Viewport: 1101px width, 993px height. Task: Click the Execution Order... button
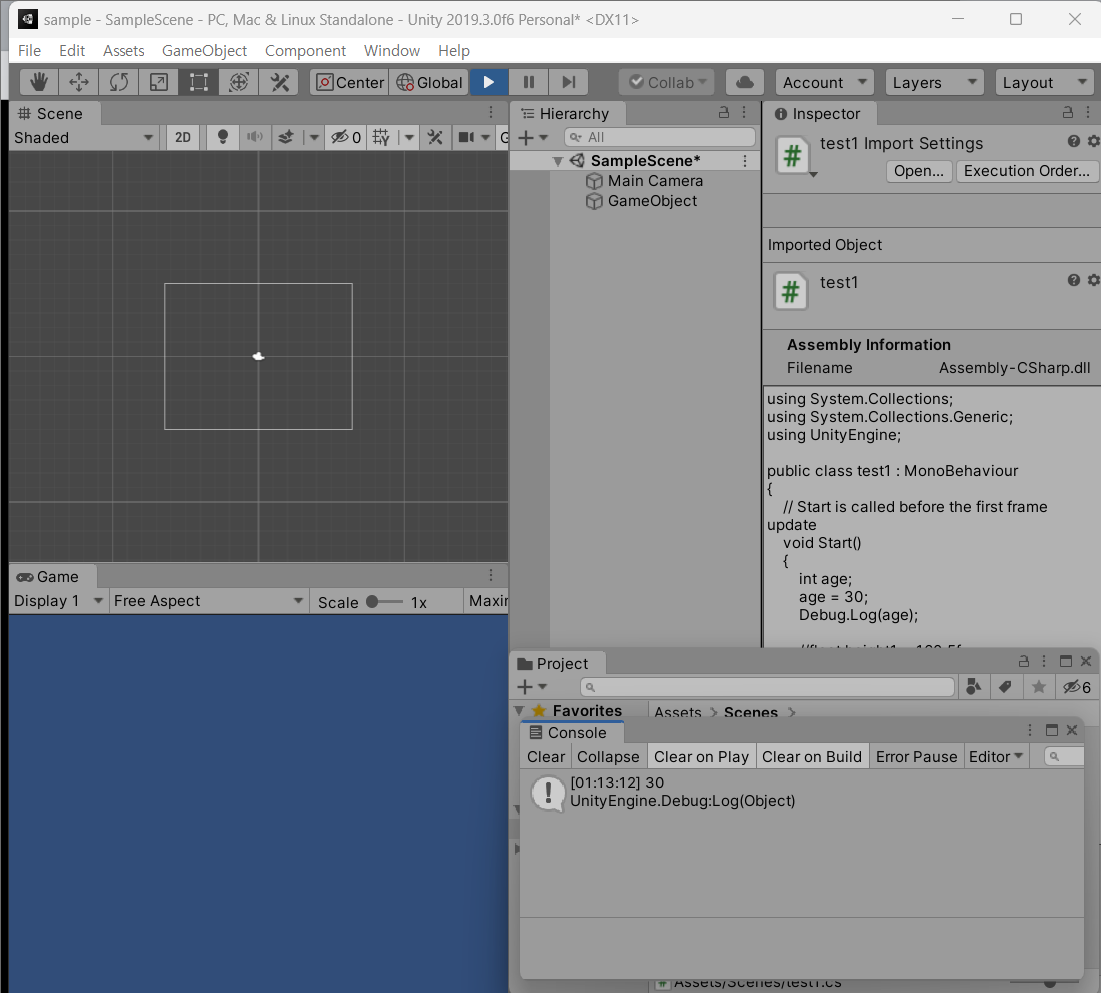click(1027, 171)
